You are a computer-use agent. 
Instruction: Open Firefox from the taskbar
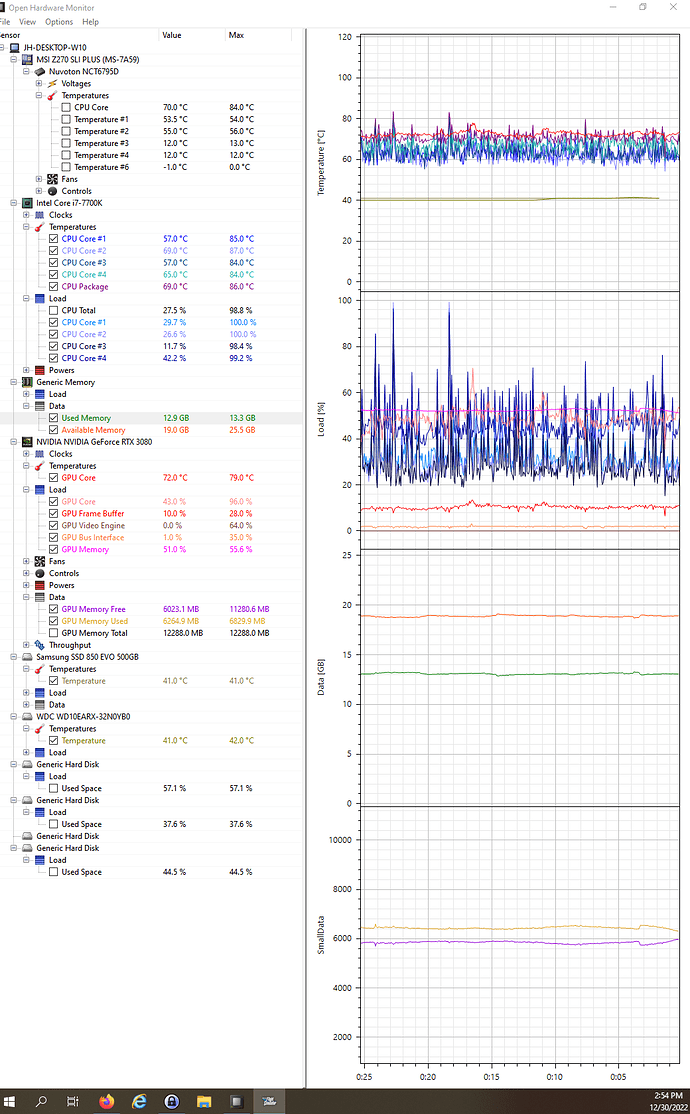pyautogui.click(x=107, y=1101)
